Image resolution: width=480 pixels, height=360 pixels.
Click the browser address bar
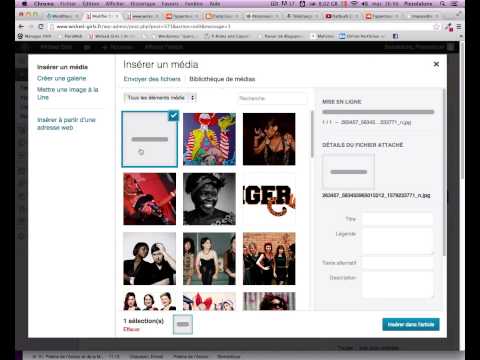[x=243, y=27]
